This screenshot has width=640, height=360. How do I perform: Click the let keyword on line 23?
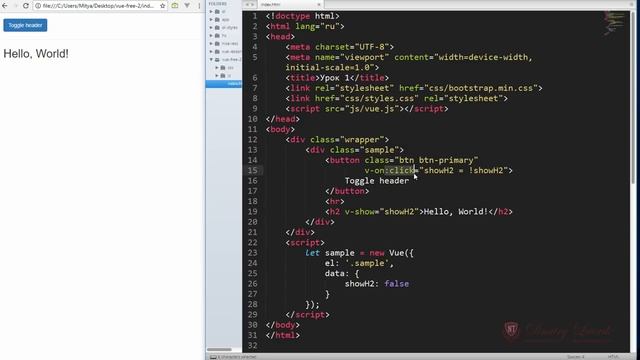click(312, 253)
